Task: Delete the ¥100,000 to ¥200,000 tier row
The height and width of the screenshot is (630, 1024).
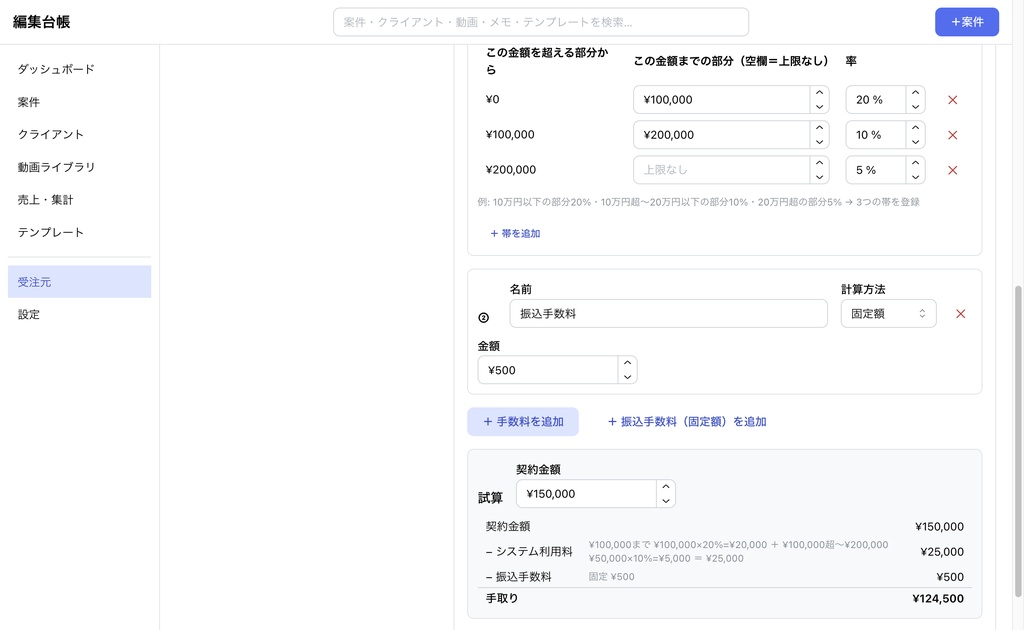Action: 952,135
